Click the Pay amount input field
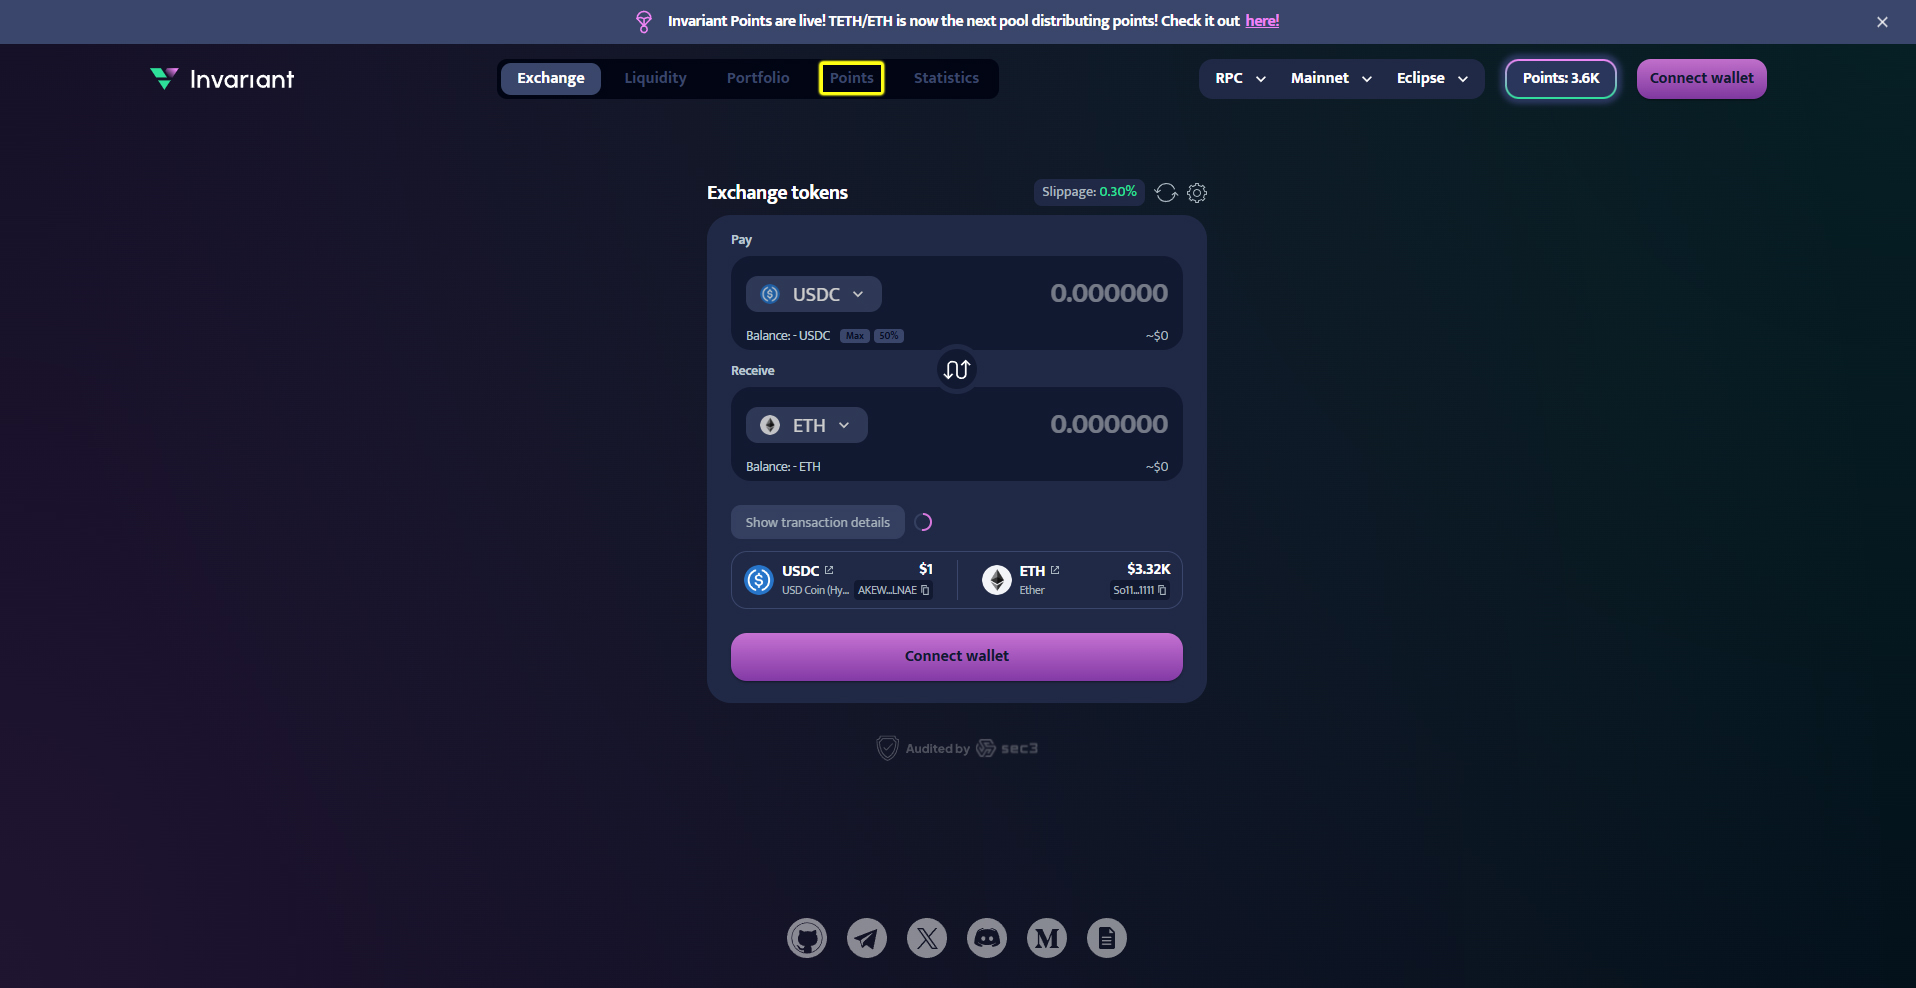This screenshot has height=988, width=1916. tap(1108, 293)
